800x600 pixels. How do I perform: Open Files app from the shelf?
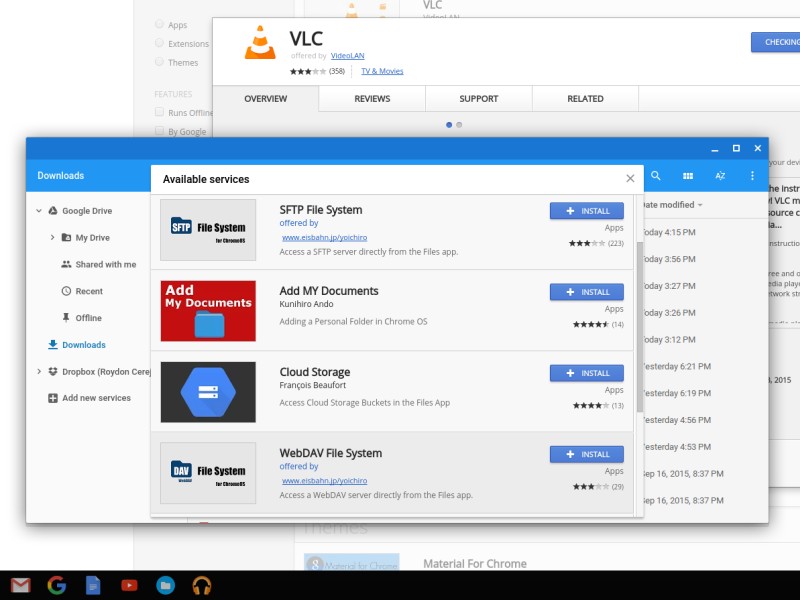[165, 585]
